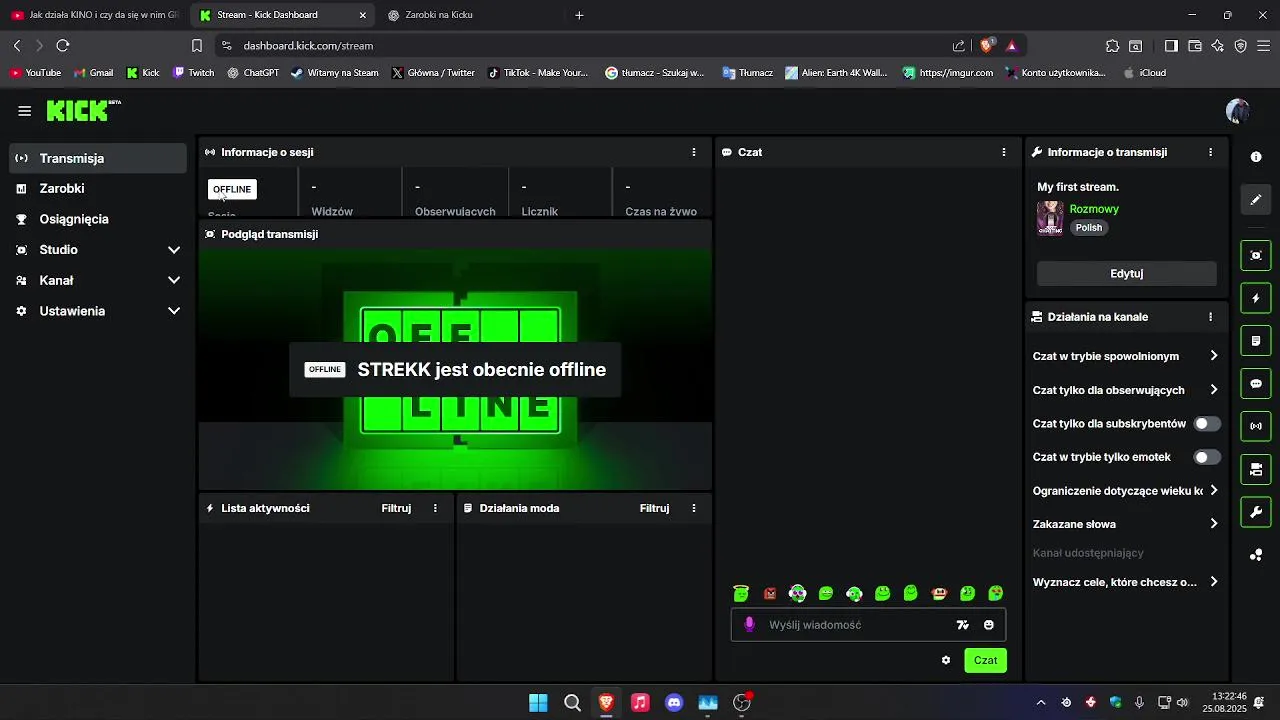Open Czat w trybie spowolnionym options

tap(1126, 356)
